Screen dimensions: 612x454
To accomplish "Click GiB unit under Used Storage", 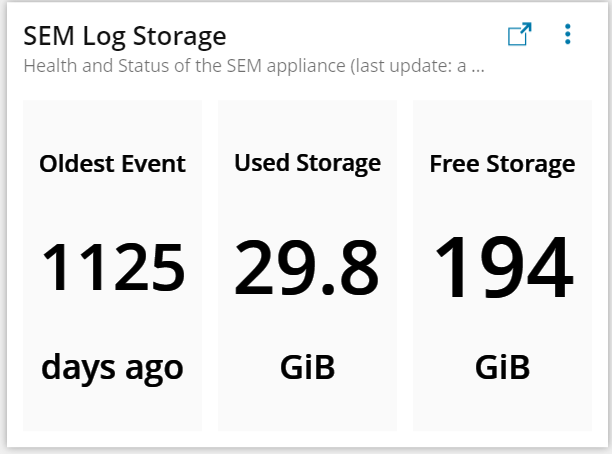I will click(308, 367).
